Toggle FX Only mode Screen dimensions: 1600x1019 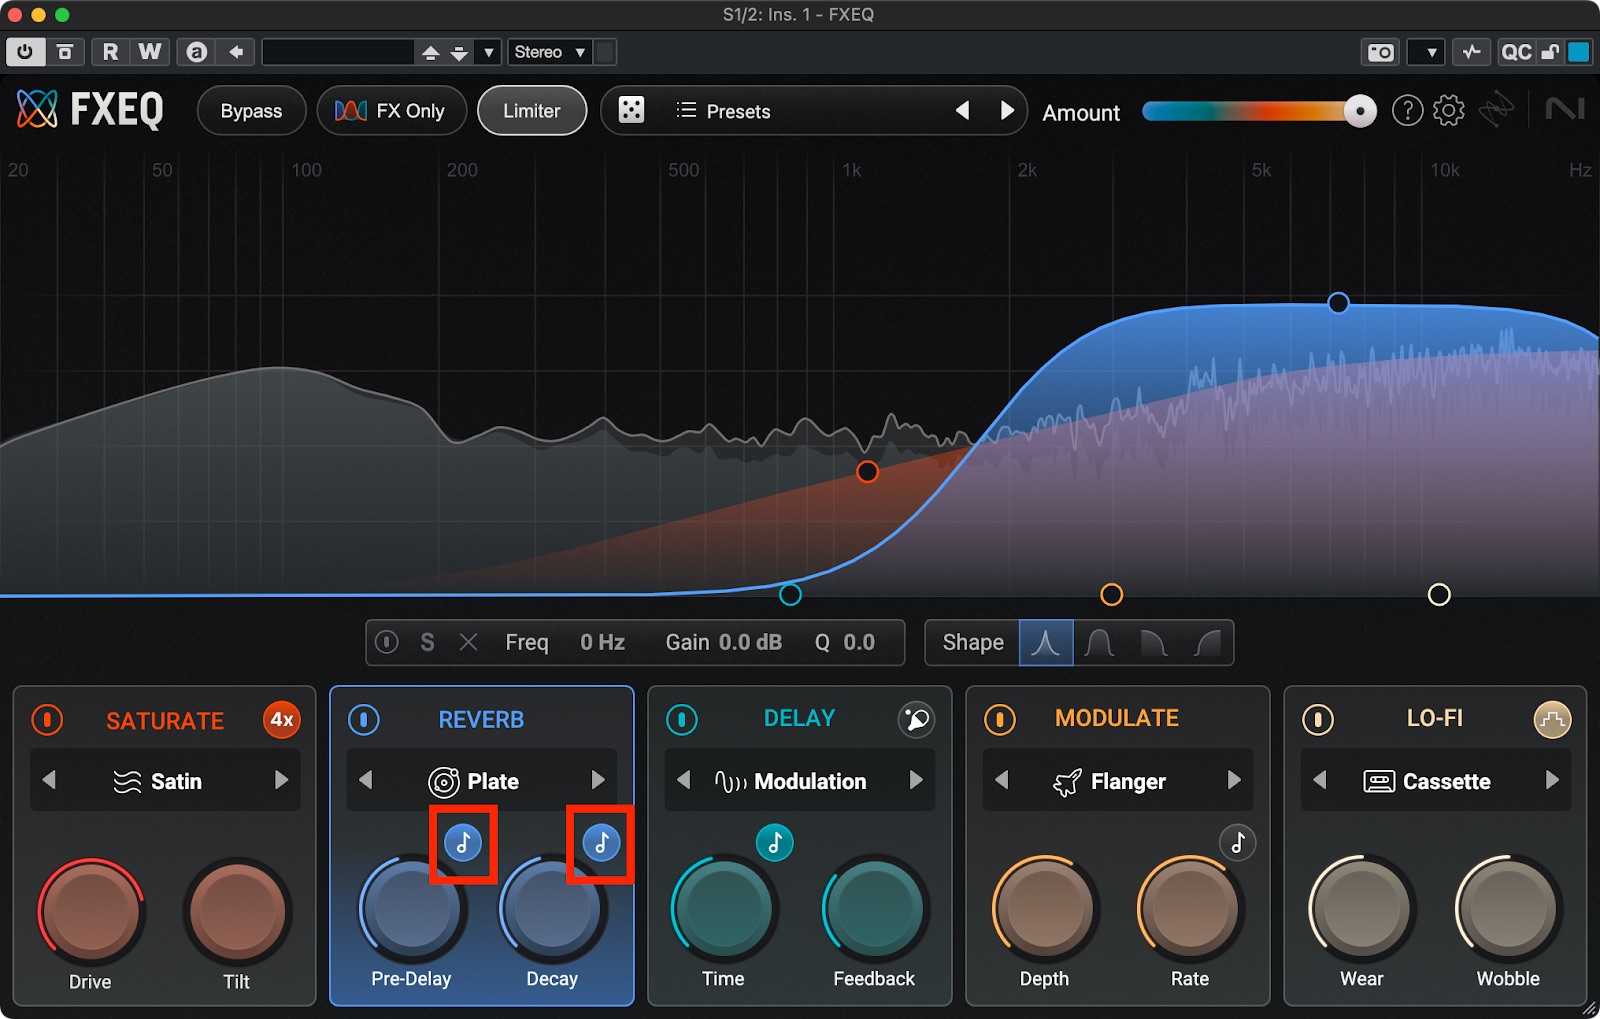(391, 111)
